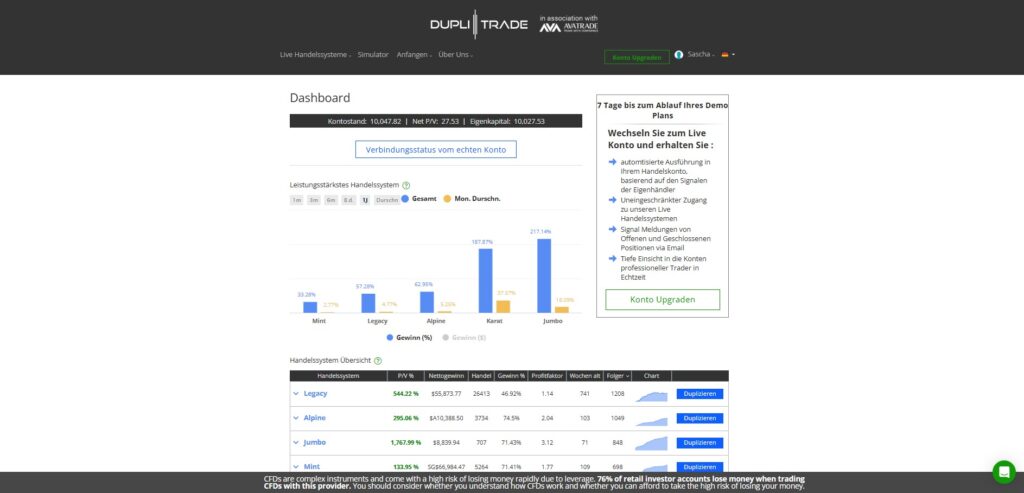Expand the Jumbo row chevron
This screenshot has height=493, width=1024.
296,443
